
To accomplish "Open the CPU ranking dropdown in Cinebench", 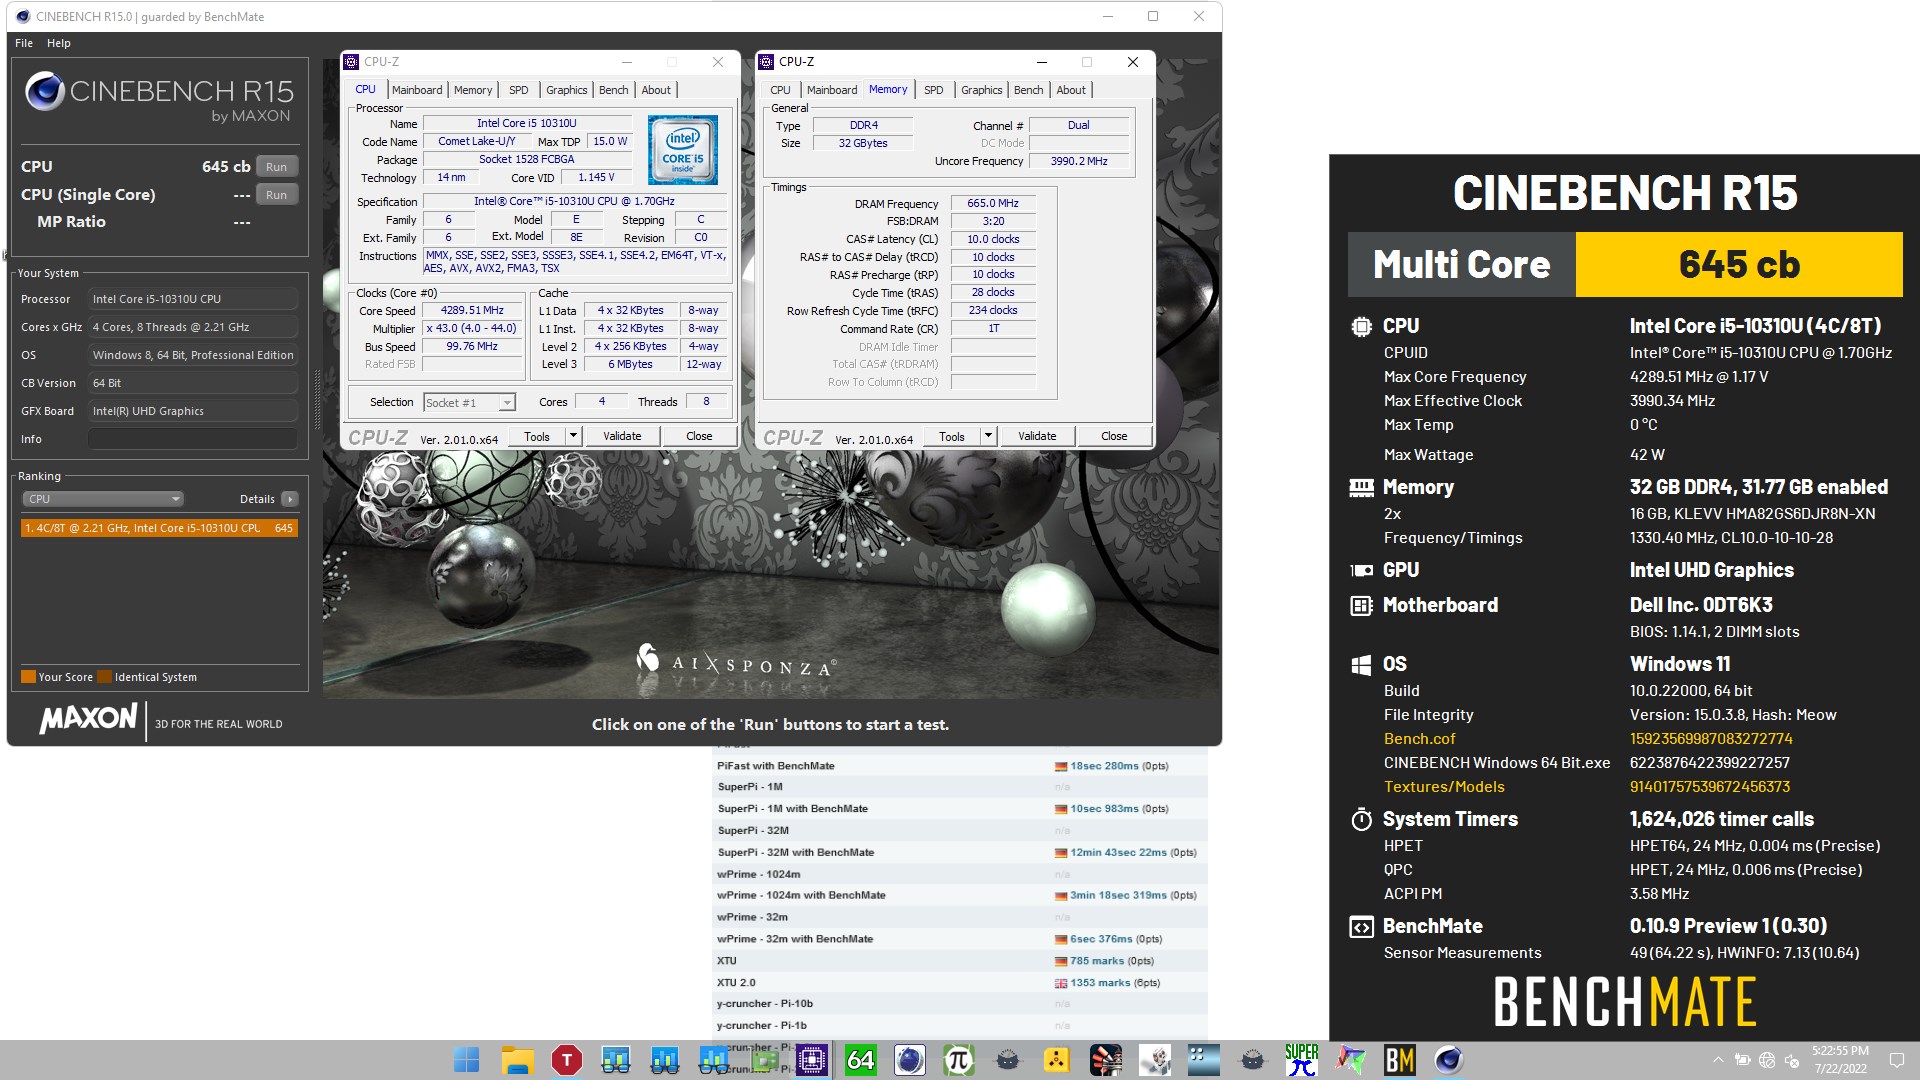I will pyautogui.click(x=103, y=499).
